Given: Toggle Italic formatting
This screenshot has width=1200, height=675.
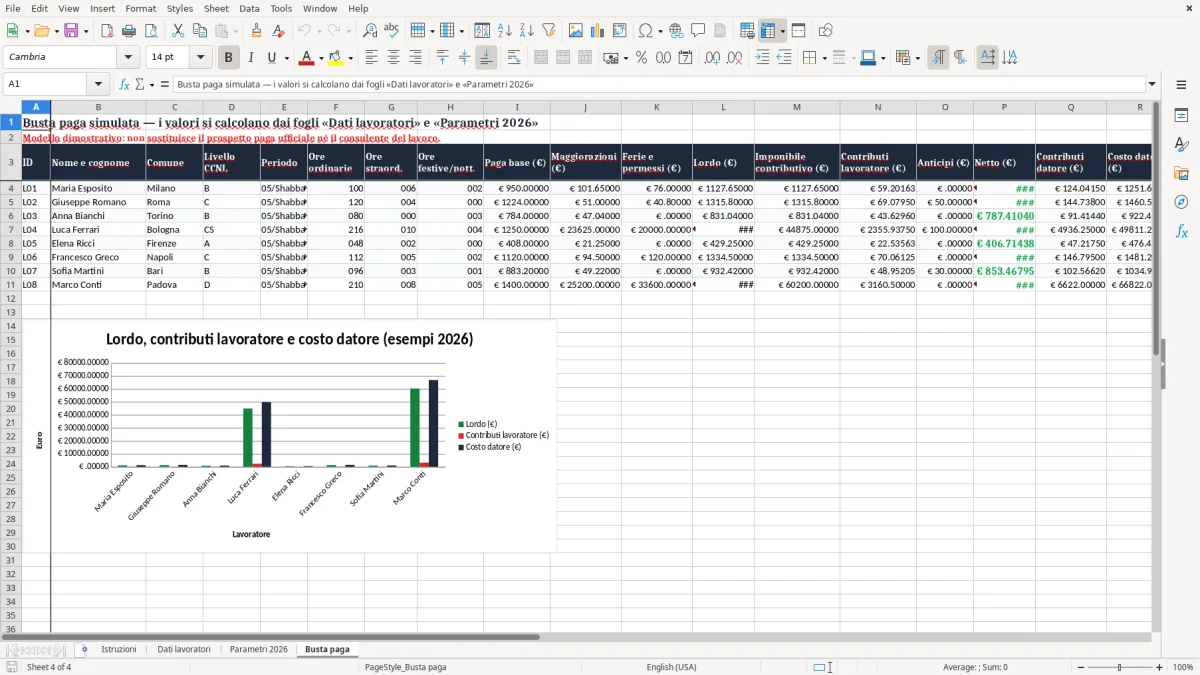Looking at the screenshot, I should (x=250, y=58).
